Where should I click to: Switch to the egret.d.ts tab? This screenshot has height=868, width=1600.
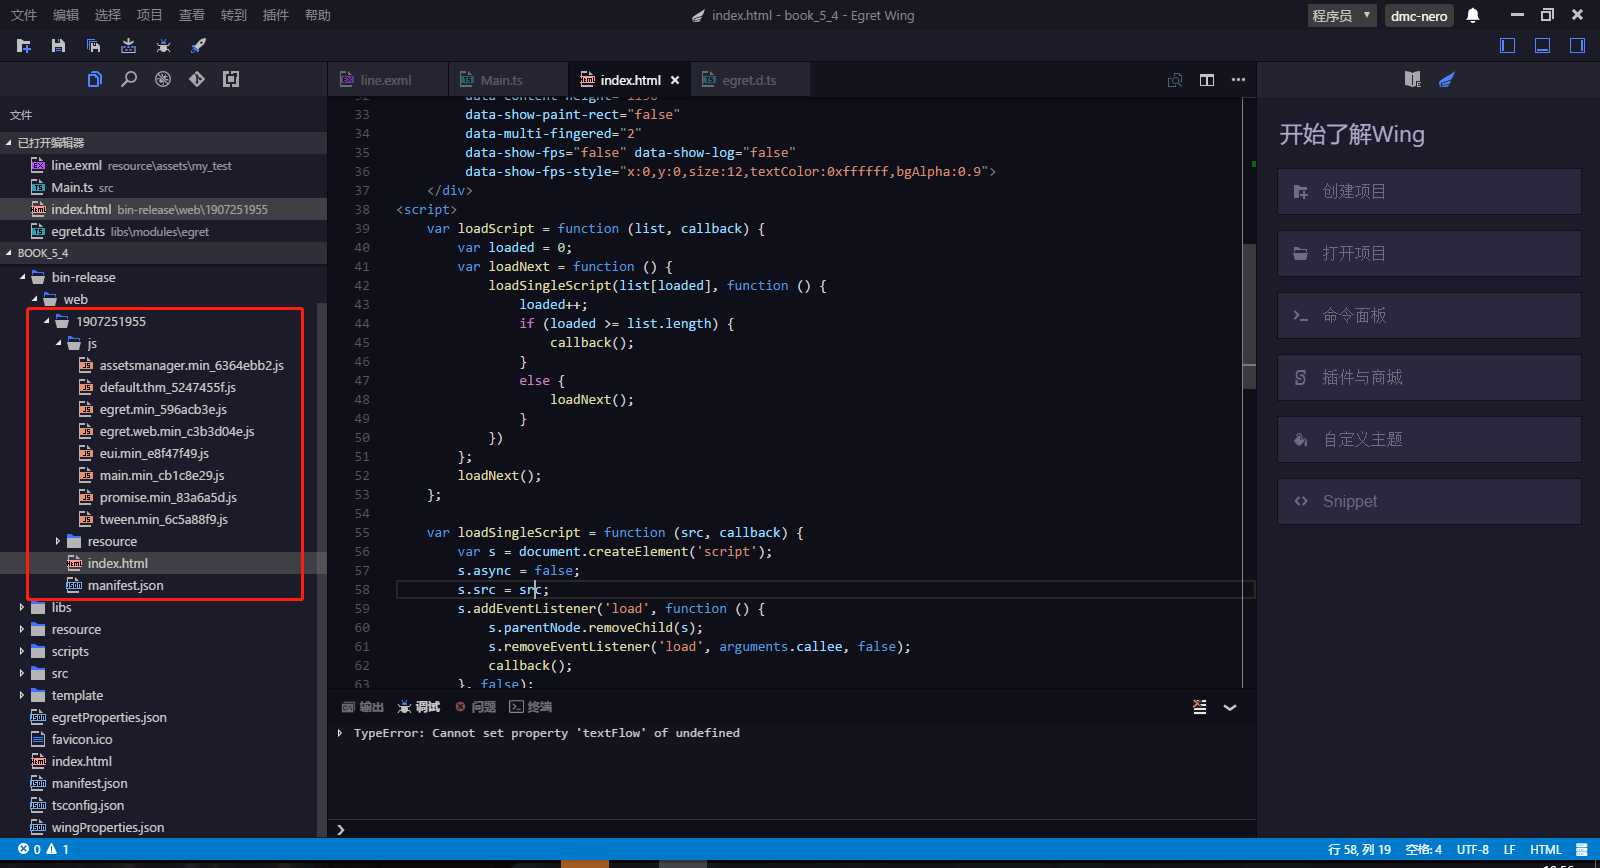749,80
